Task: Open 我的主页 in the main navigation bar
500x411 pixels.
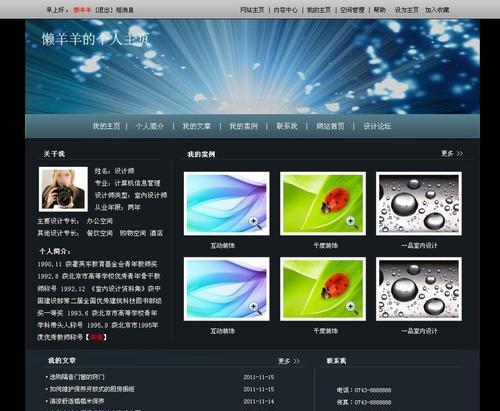Action: [106, 126]
